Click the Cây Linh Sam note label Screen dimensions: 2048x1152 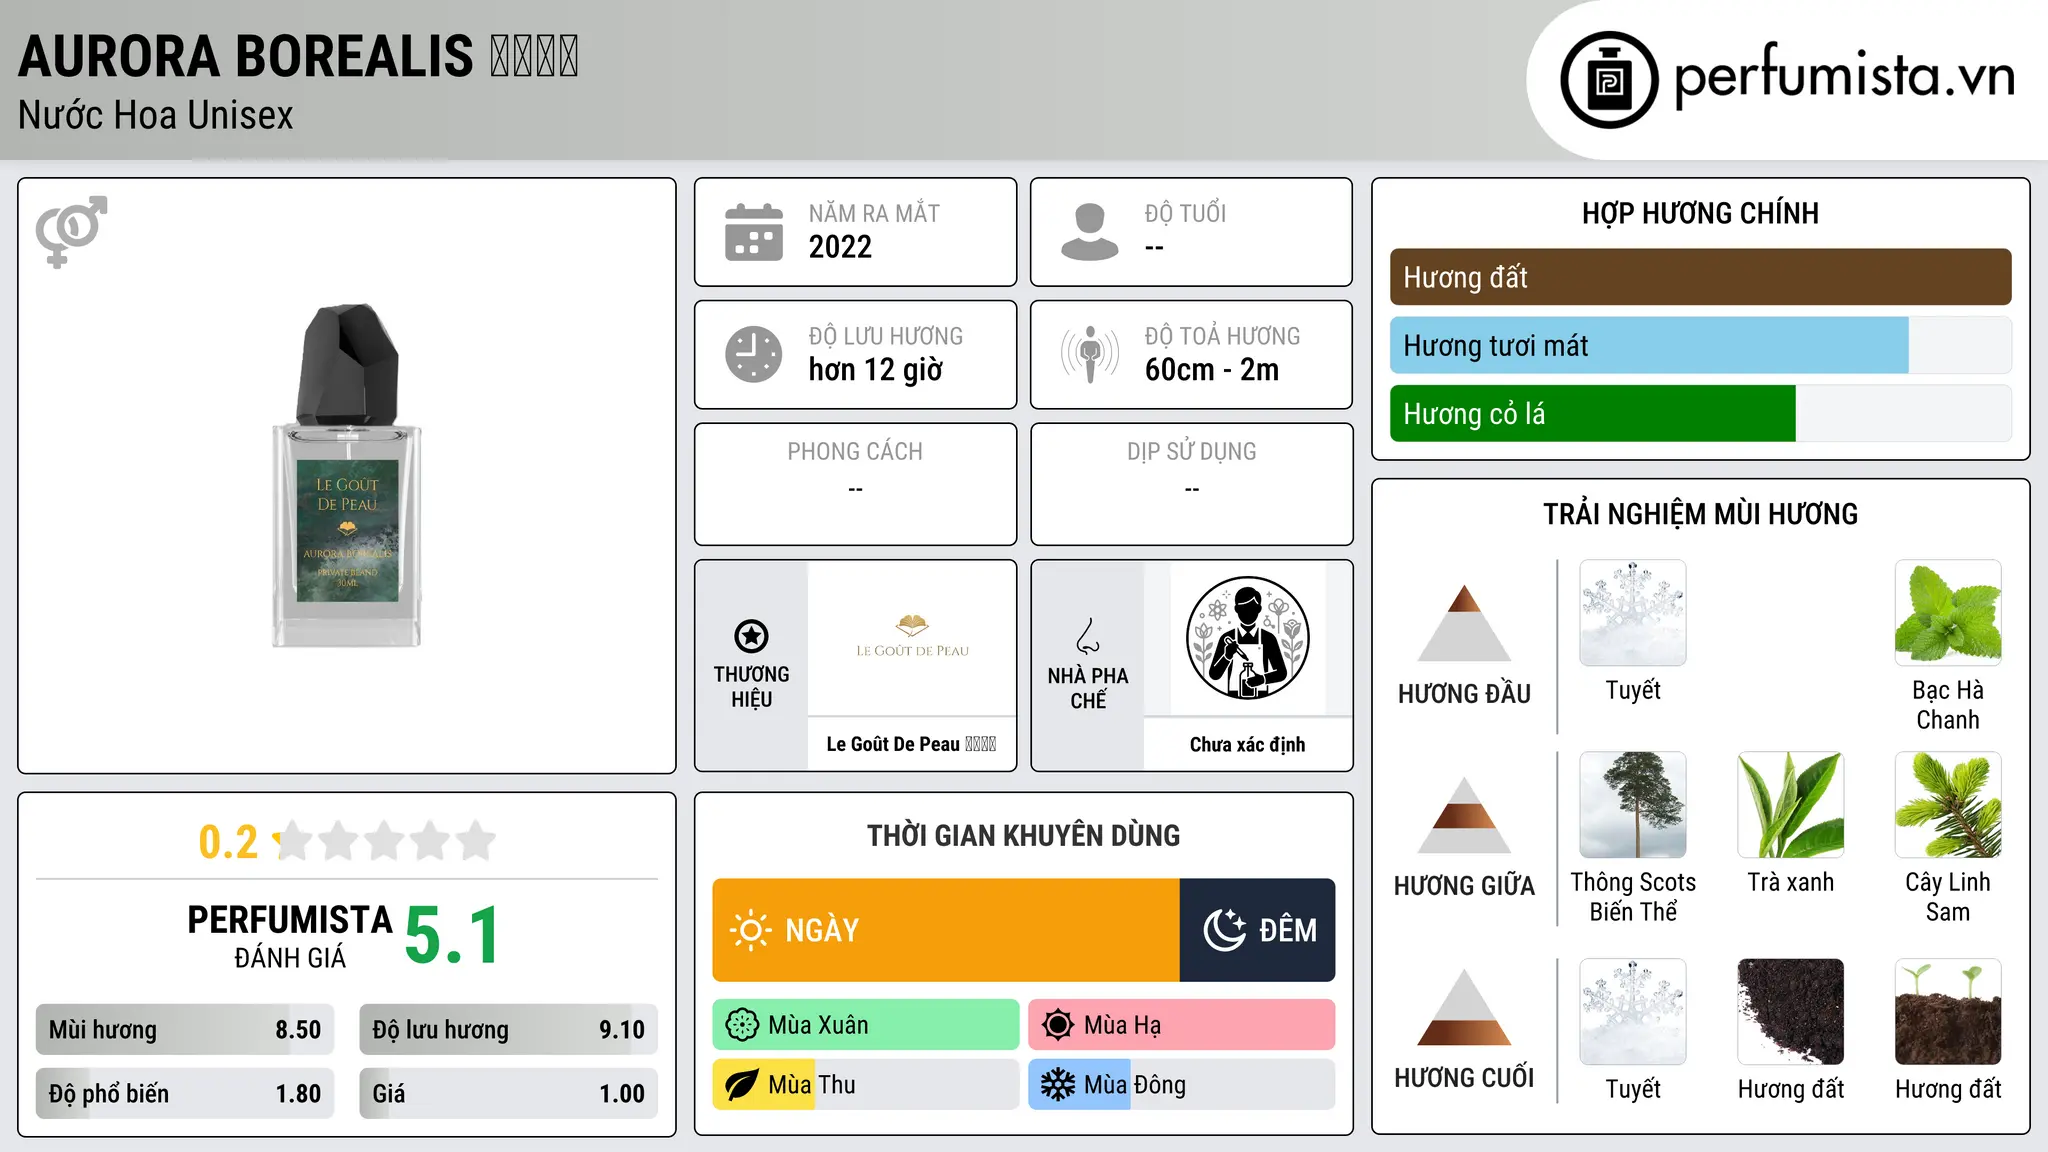[x=1948, y=897]
